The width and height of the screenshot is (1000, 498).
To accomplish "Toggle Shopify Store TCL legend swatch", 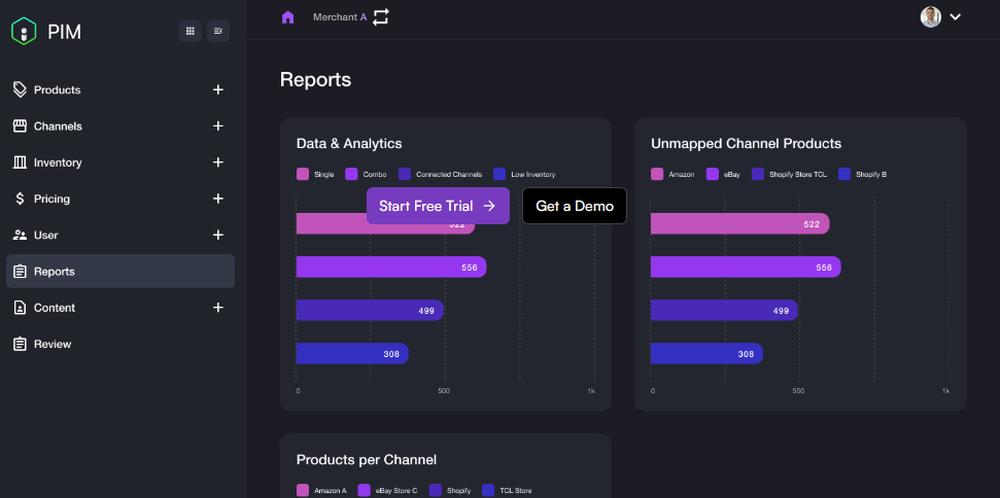I will 758,174.
